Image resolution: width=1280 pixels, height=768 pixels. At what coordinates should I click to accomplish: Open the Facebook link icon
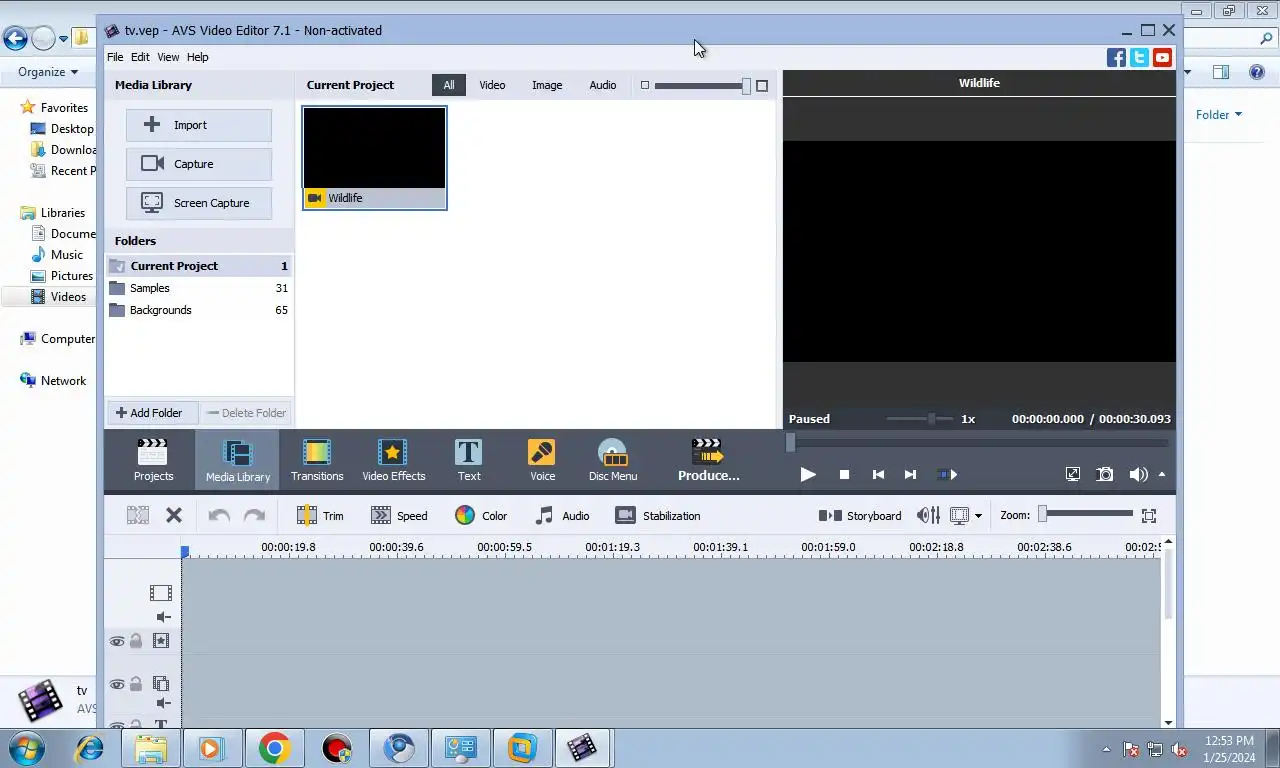click(x=1116, y=58)
